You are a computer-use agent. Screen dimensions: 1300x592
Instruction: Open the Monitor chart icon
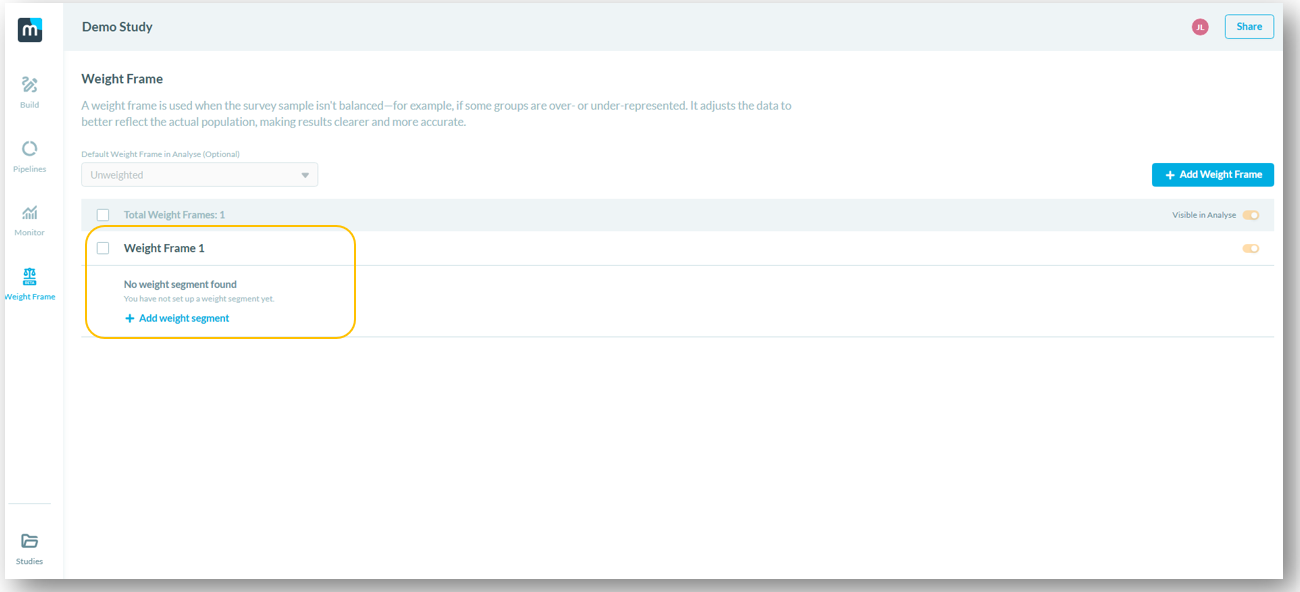(x=30, y=213)
